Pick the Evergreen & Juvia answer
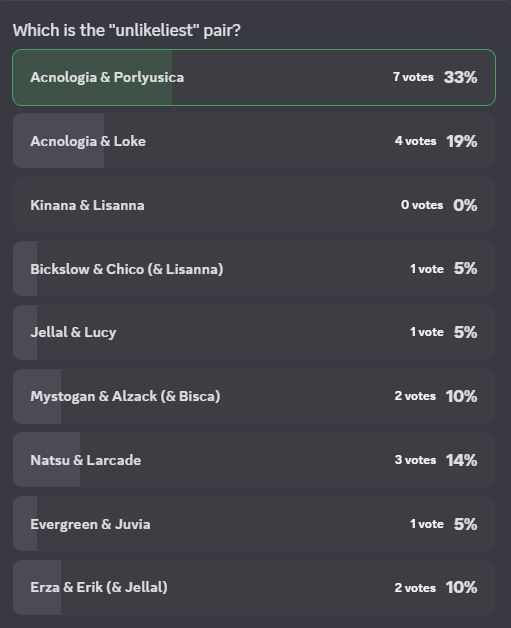Screen dimensions: 511x628 [x=254, y=524]
